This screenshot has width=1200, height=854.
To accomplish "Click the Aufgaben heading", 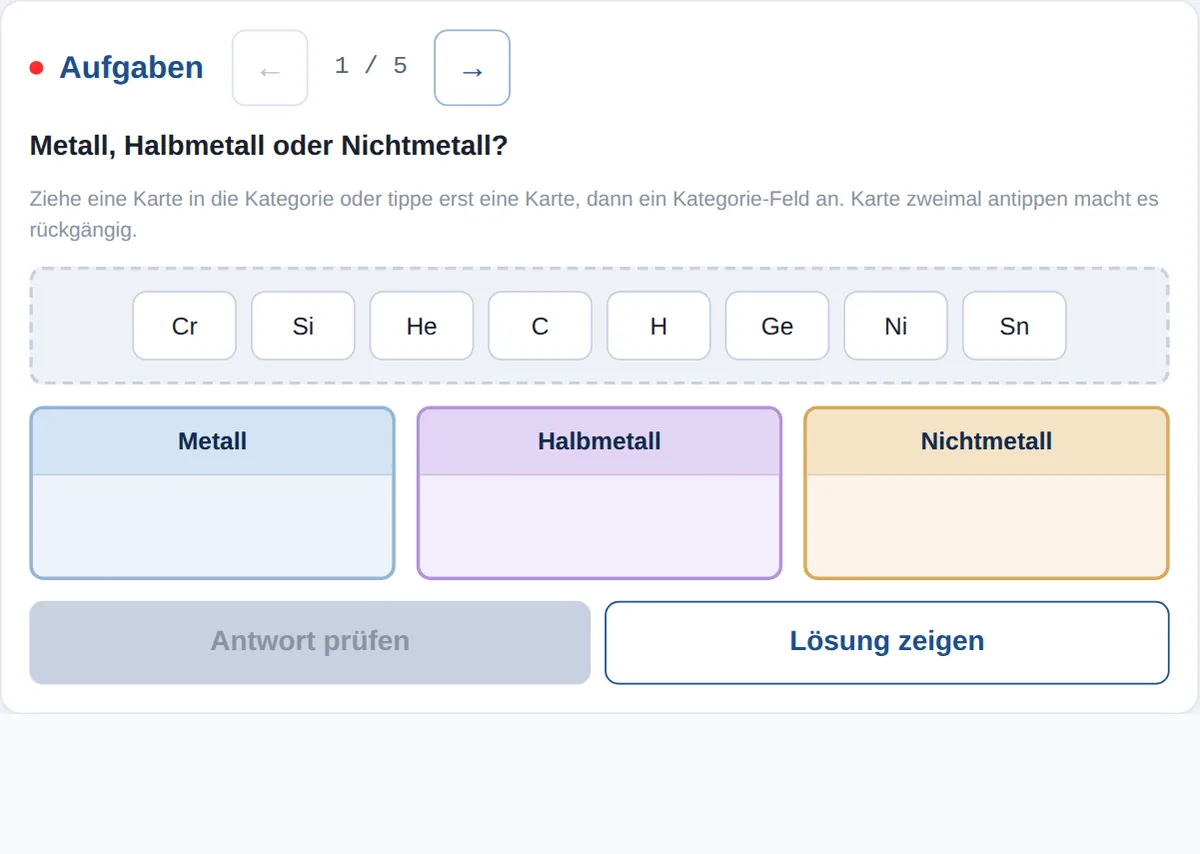I will [x=131, y=68].
